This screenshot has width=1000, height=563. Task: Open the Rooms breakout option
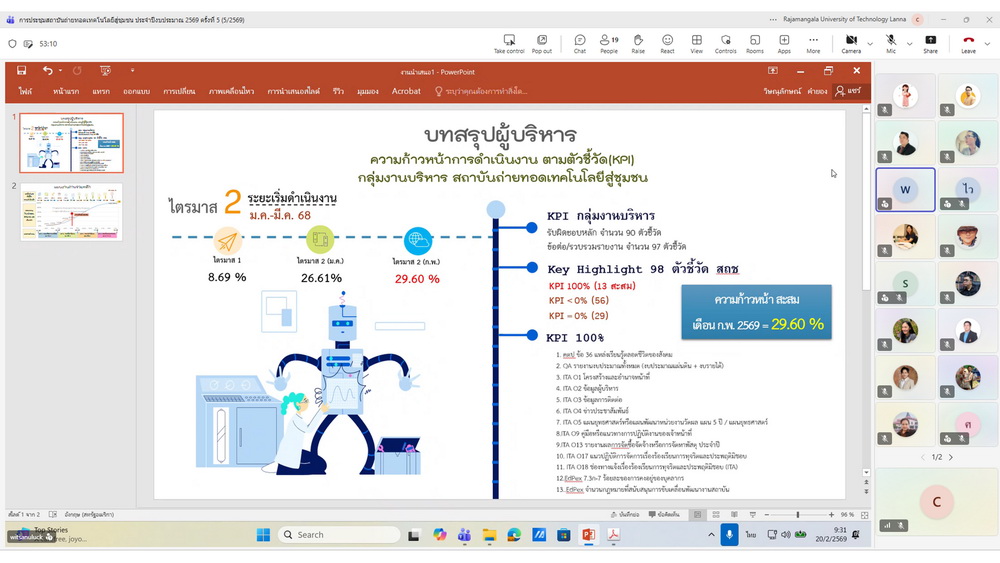(x=755, y=44)
